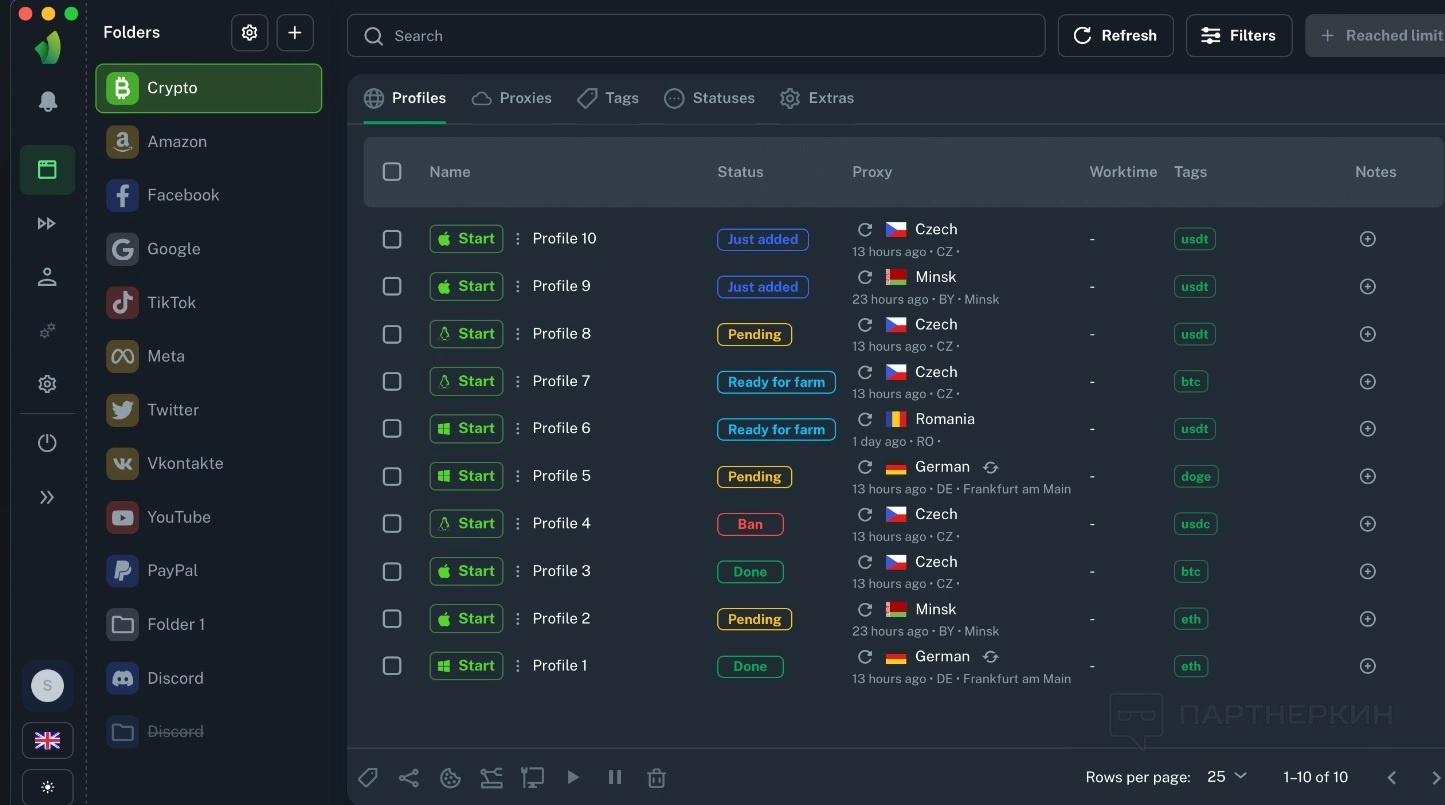Add a new folder with plus button
Image resolution: width=1445 pixels, height=805 pixels.
pyautogui.click(x=295, y=33)
